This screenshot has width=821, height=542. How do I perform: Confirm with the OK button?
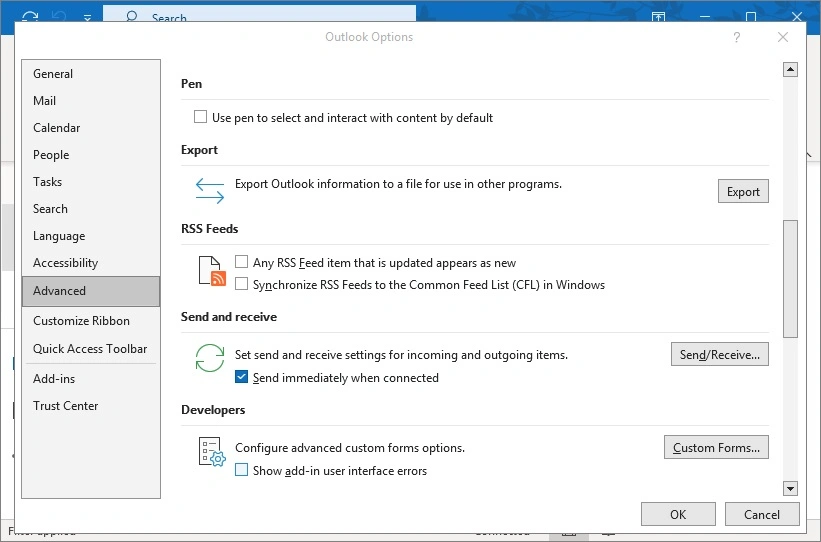pyautogui.click(x=678, y=514)
